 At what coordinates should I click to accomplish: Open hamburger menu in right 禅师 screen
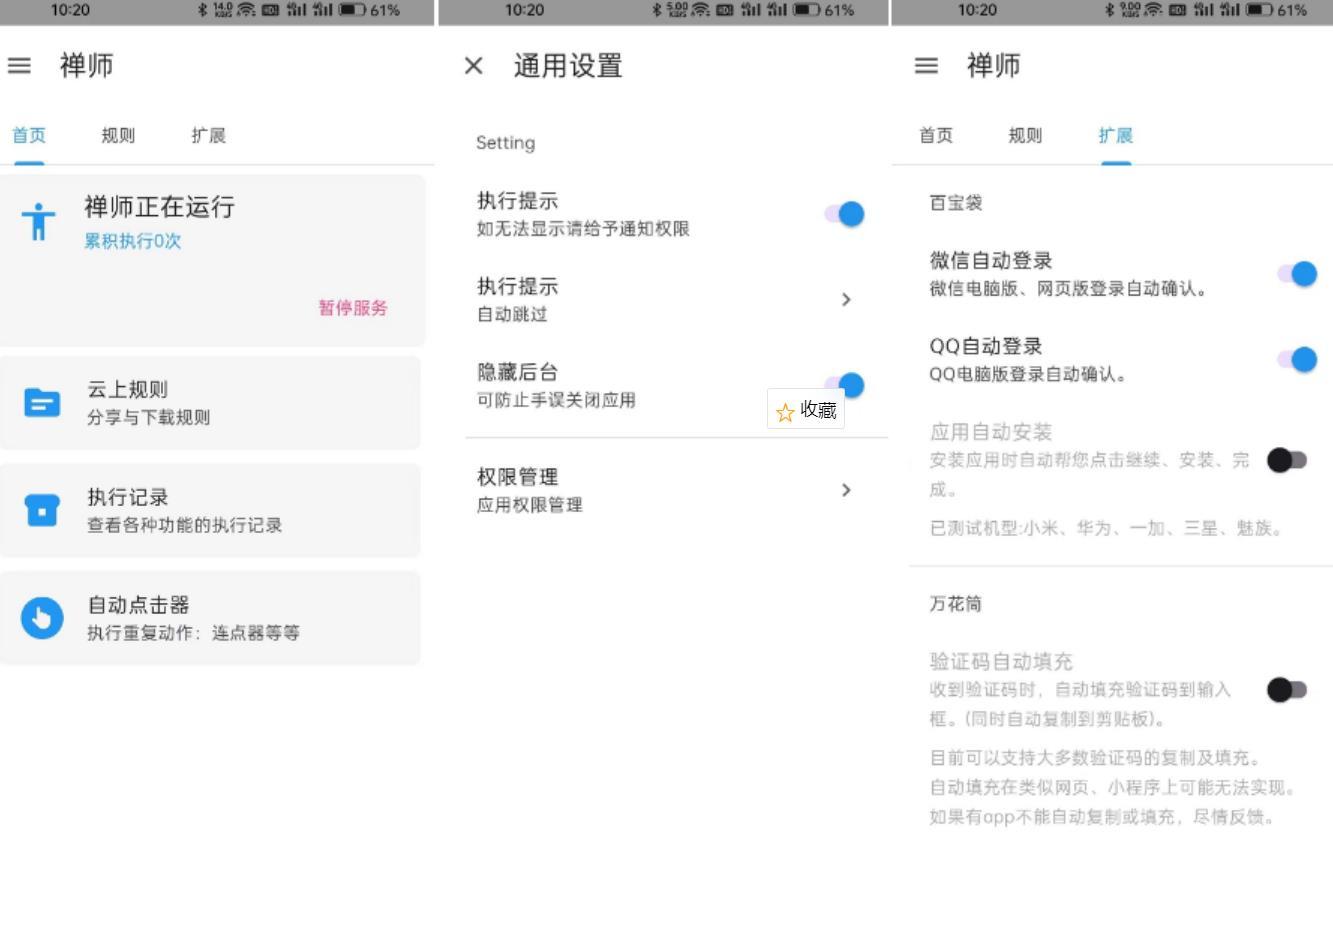click(926, 66)
